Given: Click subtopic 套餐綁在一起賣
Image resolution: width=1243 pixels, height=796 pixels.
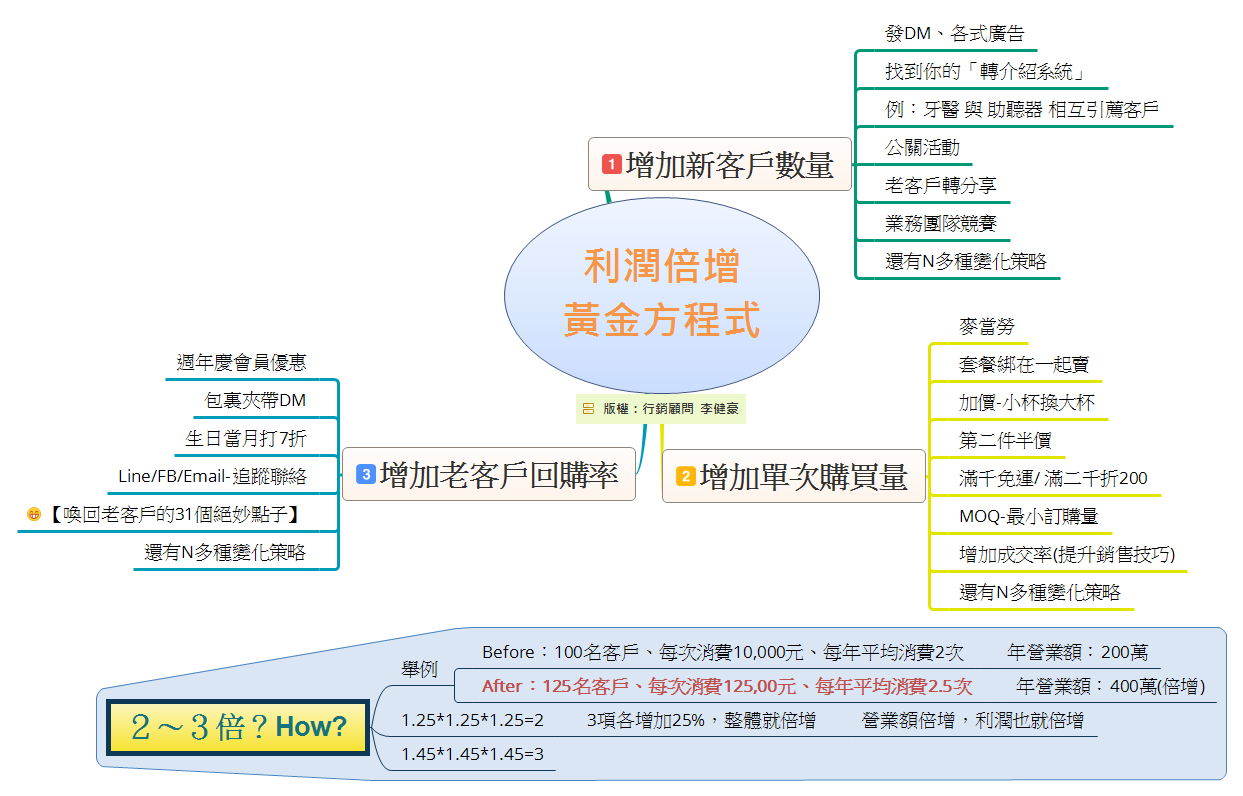Looking at the screenshot, I should click(1024, 365).
